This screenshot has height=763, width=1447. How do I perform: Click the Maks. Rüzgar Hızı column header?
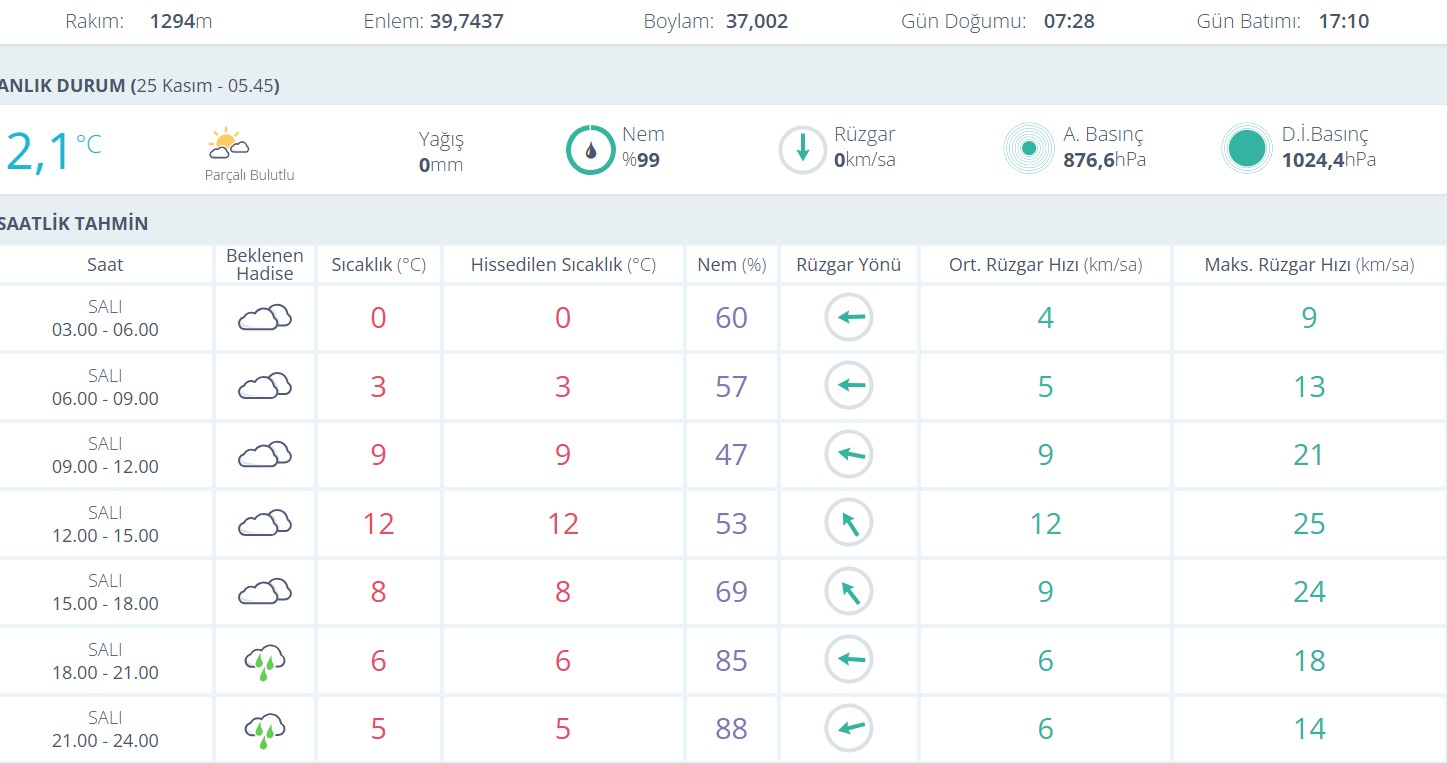[x=1309, y=265]
